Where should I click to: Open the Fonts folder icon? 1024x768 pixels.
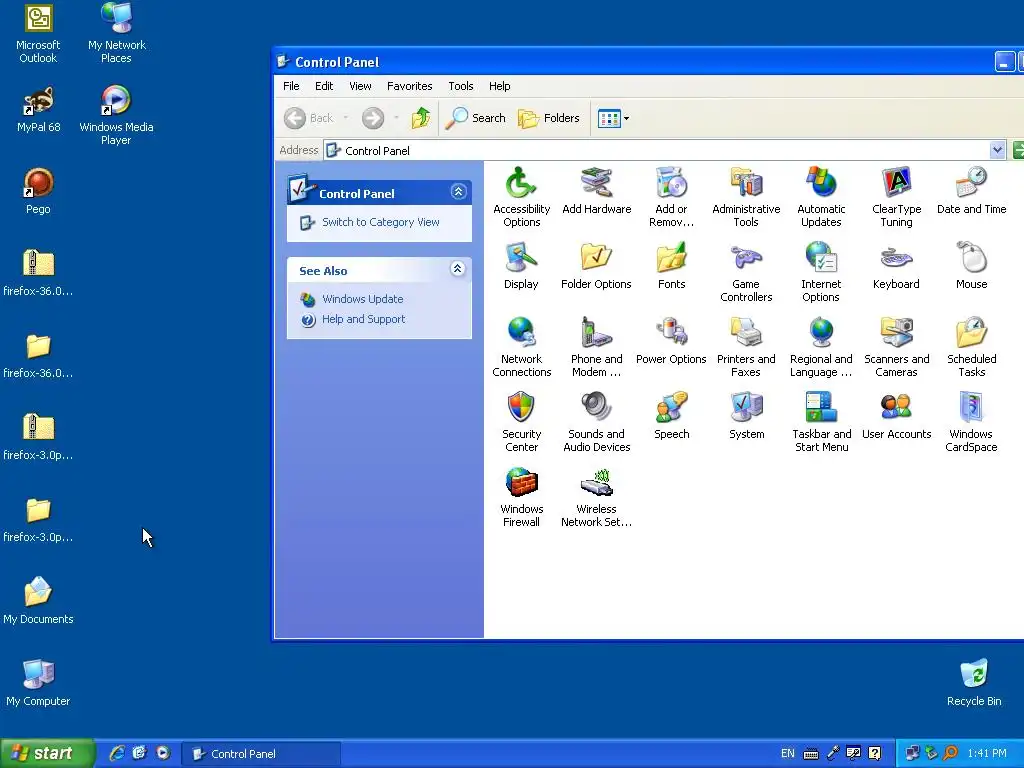671,266
